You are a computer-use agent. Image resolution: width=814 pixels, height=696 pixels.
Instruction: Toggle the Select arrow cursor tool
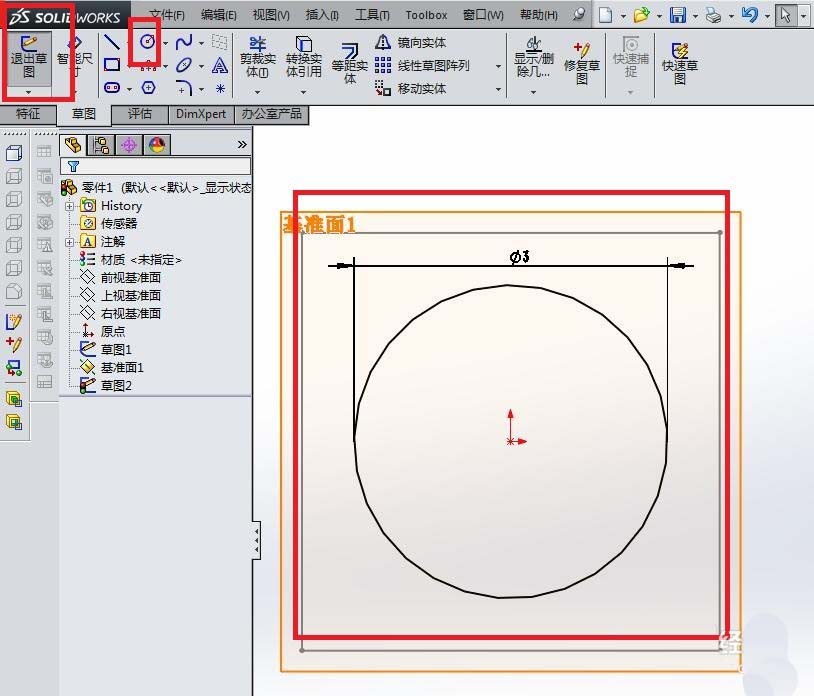786,15
